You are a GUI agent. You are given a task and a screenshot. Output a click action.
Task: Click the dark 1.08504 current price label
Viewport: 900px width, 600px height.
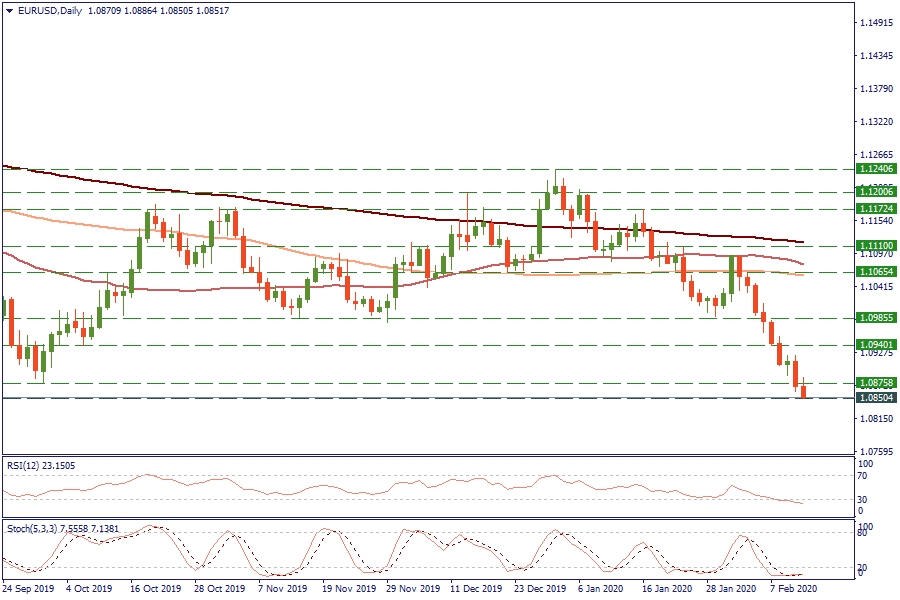(x=875, y=398)
